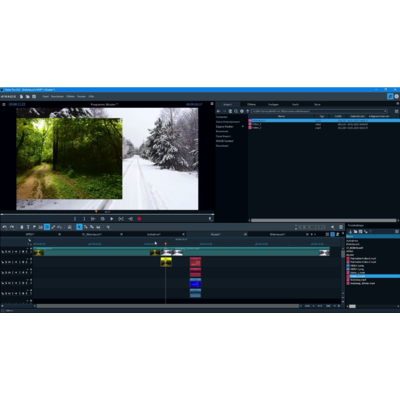Click the search icon in media pool
The height and width of the screenshot is (400, 400).
click(236, 111)
